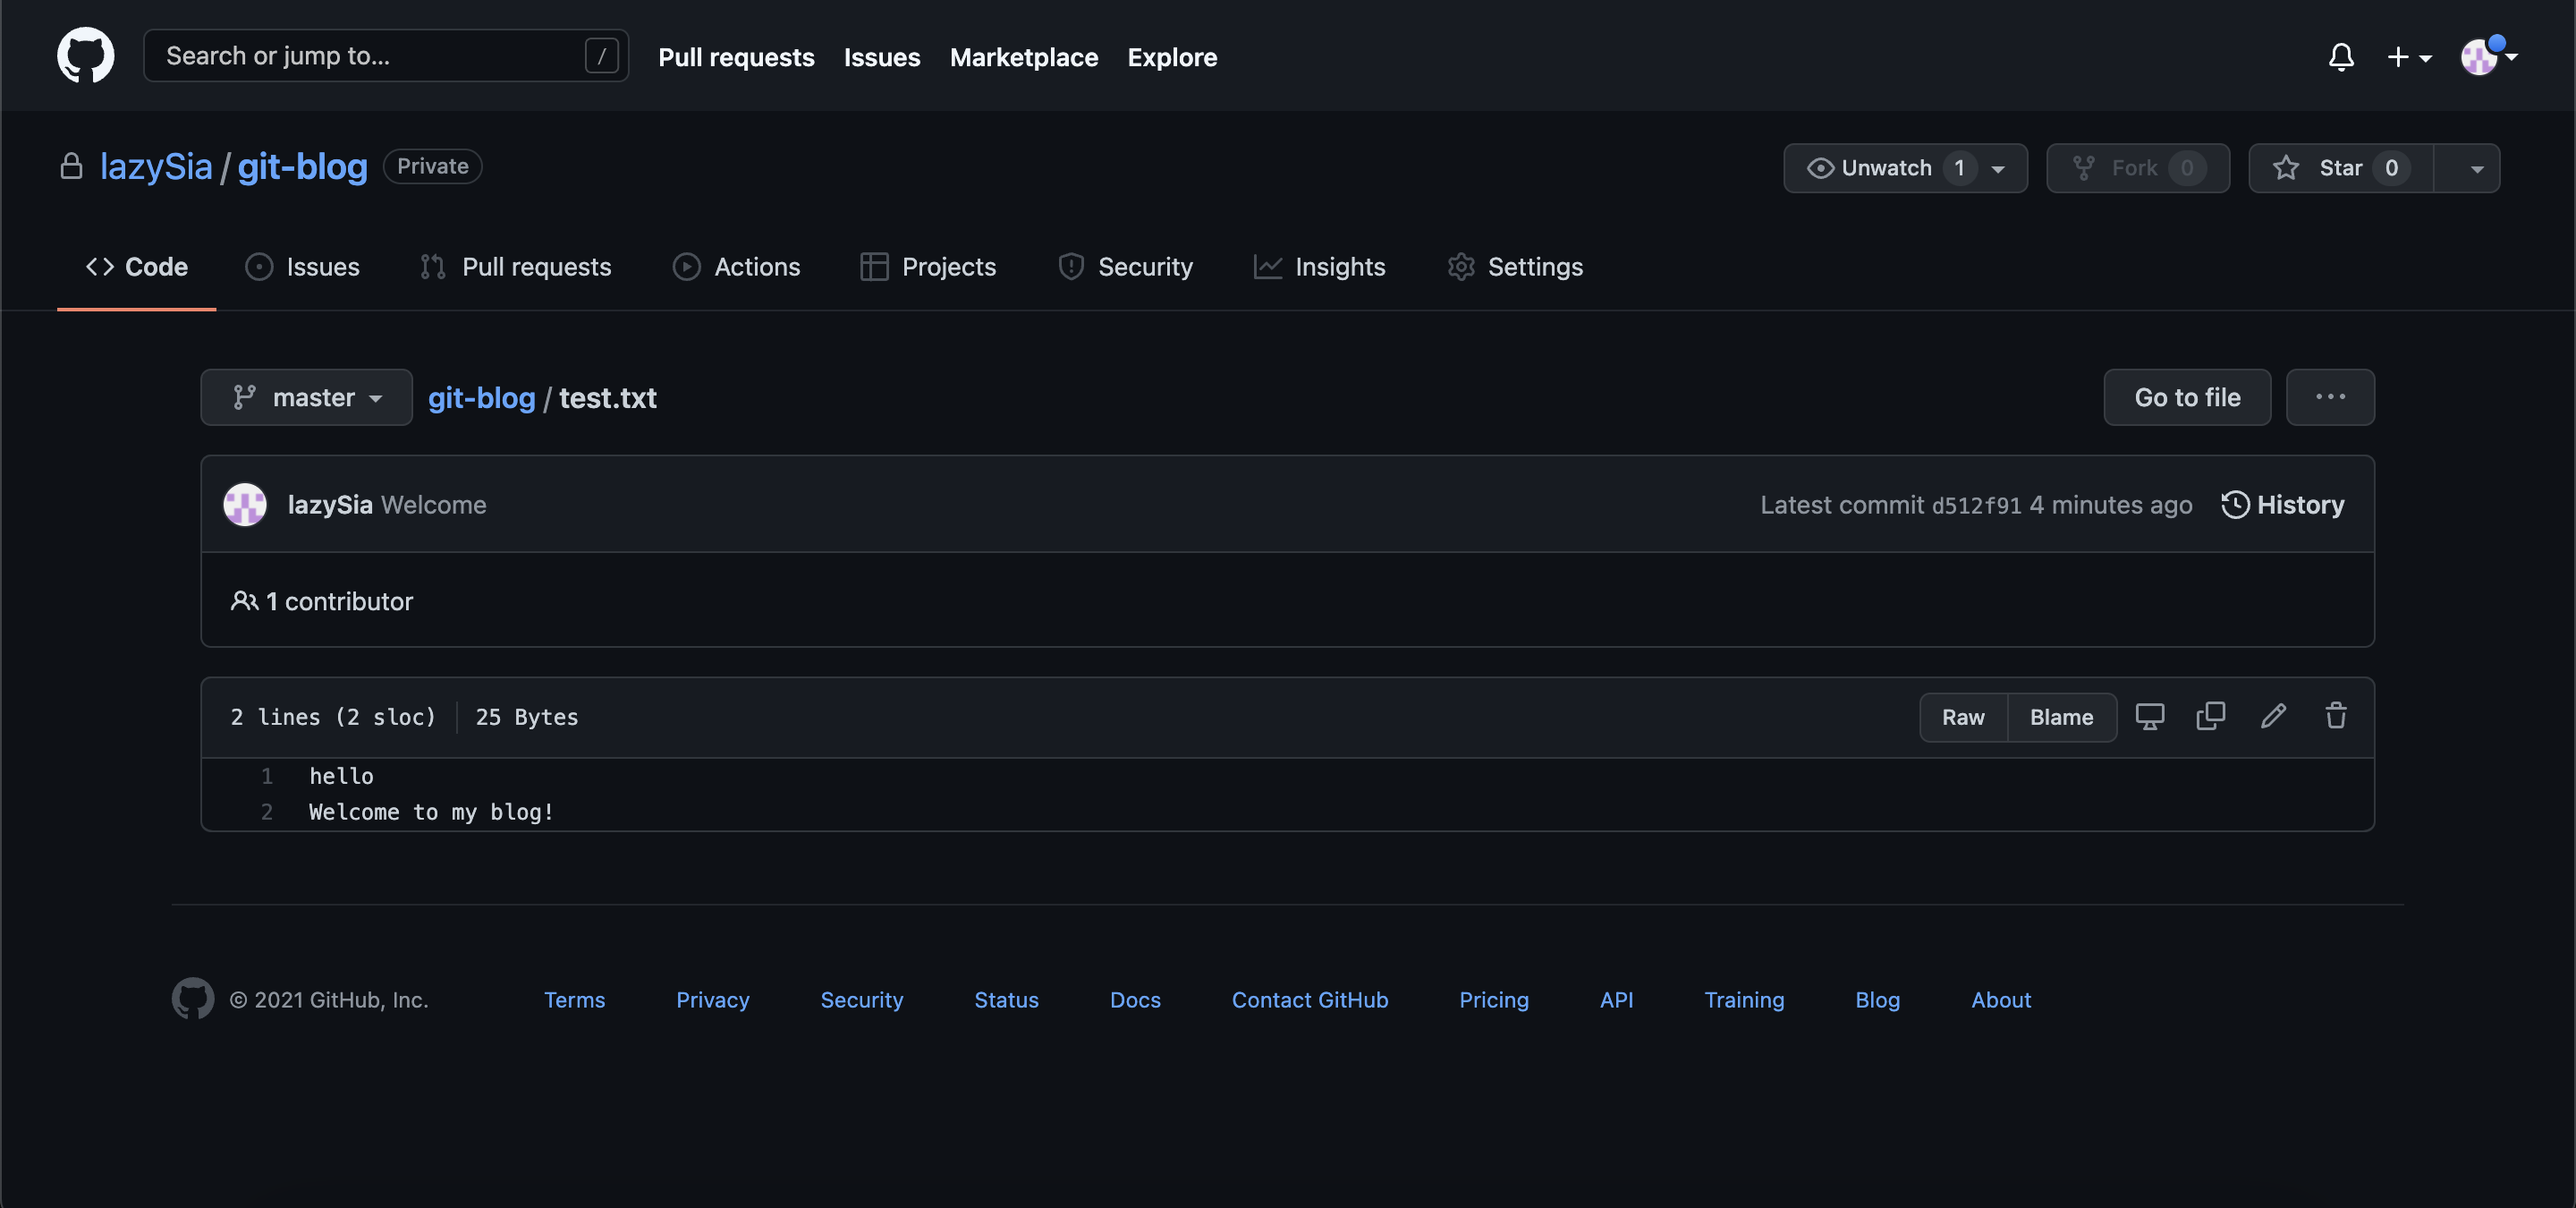Open the user avatar menu
The height and width of the screenshot is (1208, 2576).
click(2488, 56)
